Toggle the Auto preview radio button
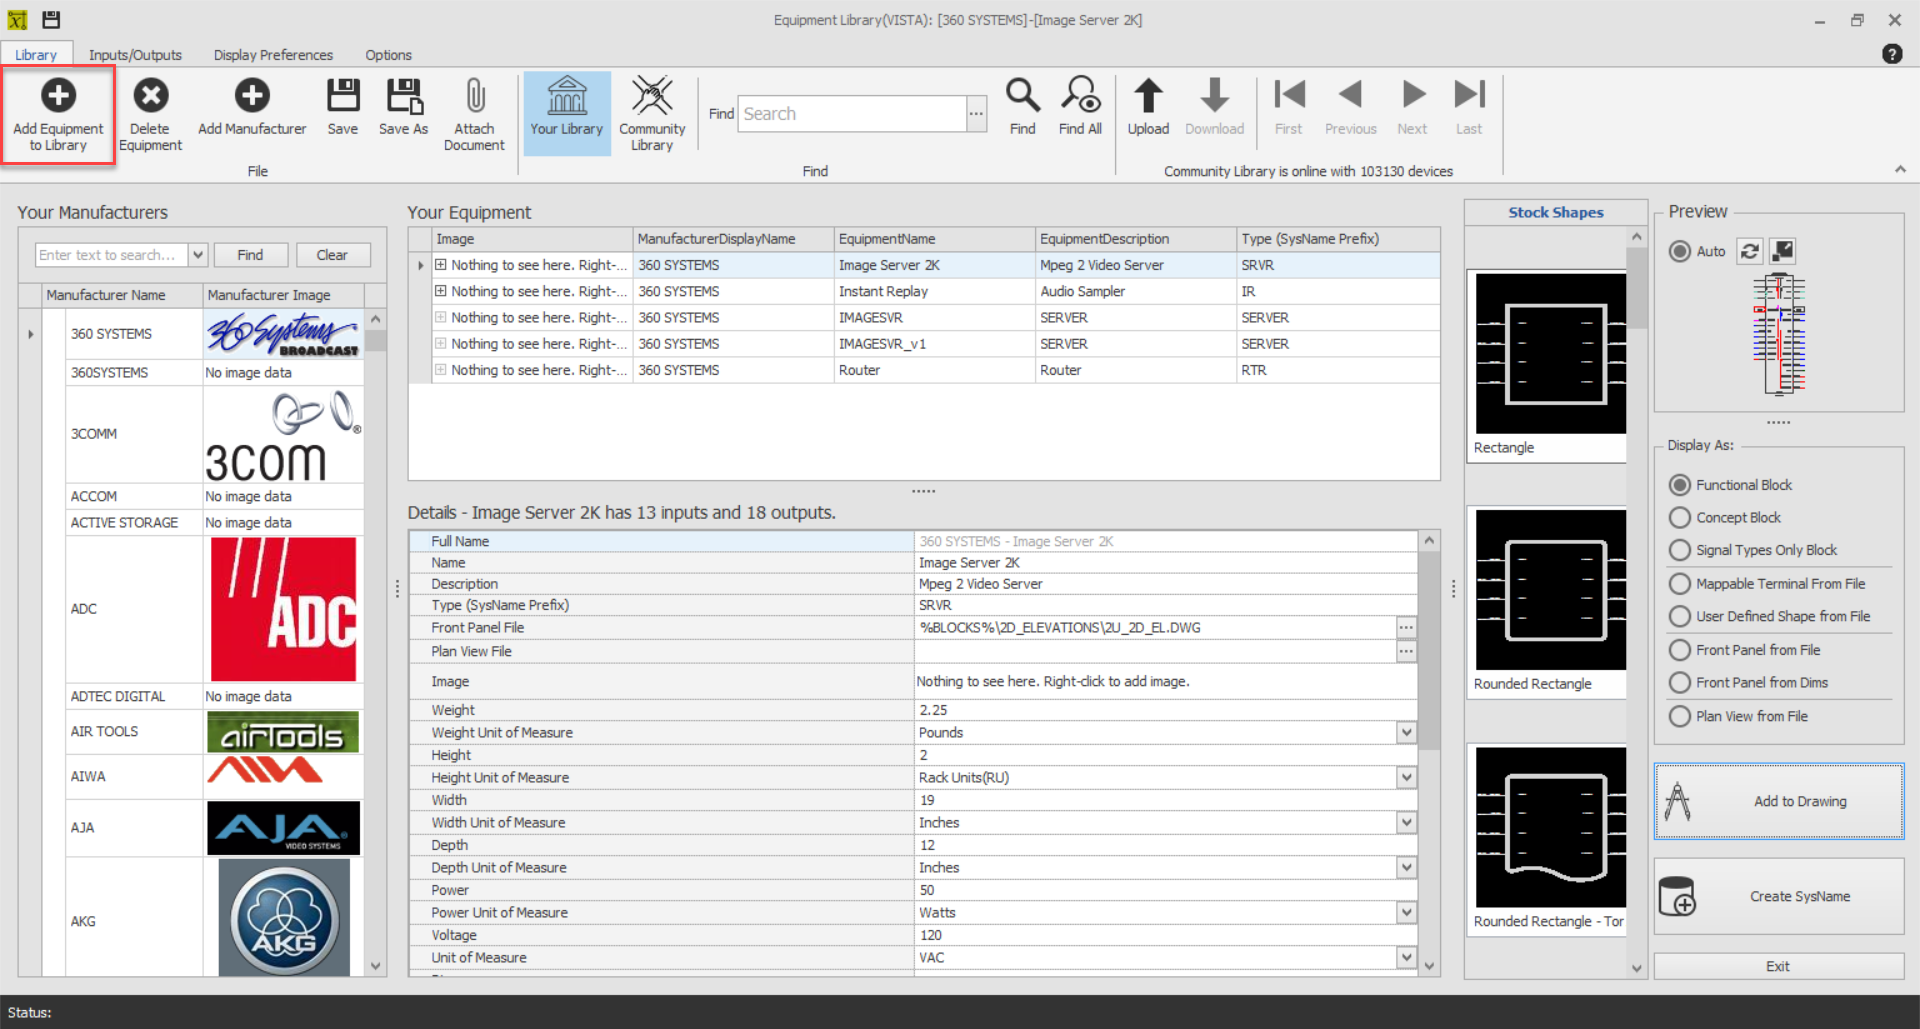The height and width of the screenshot is (1029, 1920). [1680, 251]
